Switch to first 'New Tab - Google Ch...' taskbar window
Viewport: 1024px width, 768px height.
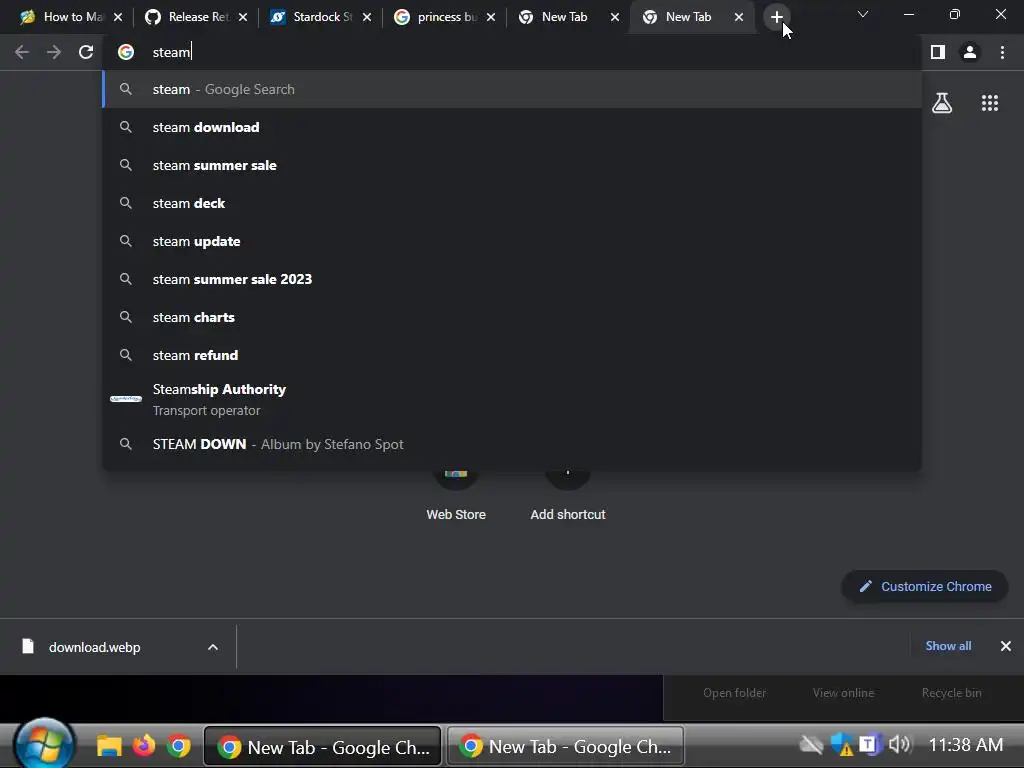click(323, 746)
